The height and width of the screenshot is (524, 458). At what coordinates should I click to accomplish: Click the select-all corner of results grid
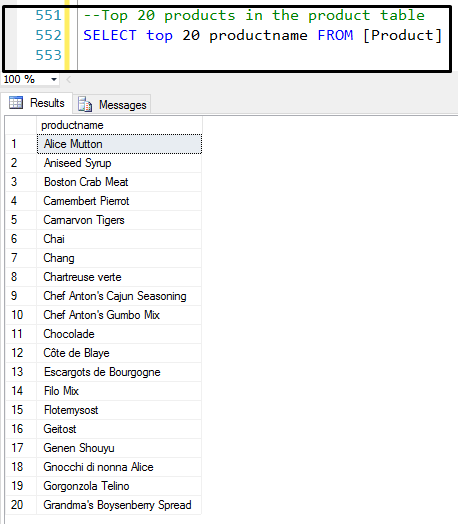[21, 125]
